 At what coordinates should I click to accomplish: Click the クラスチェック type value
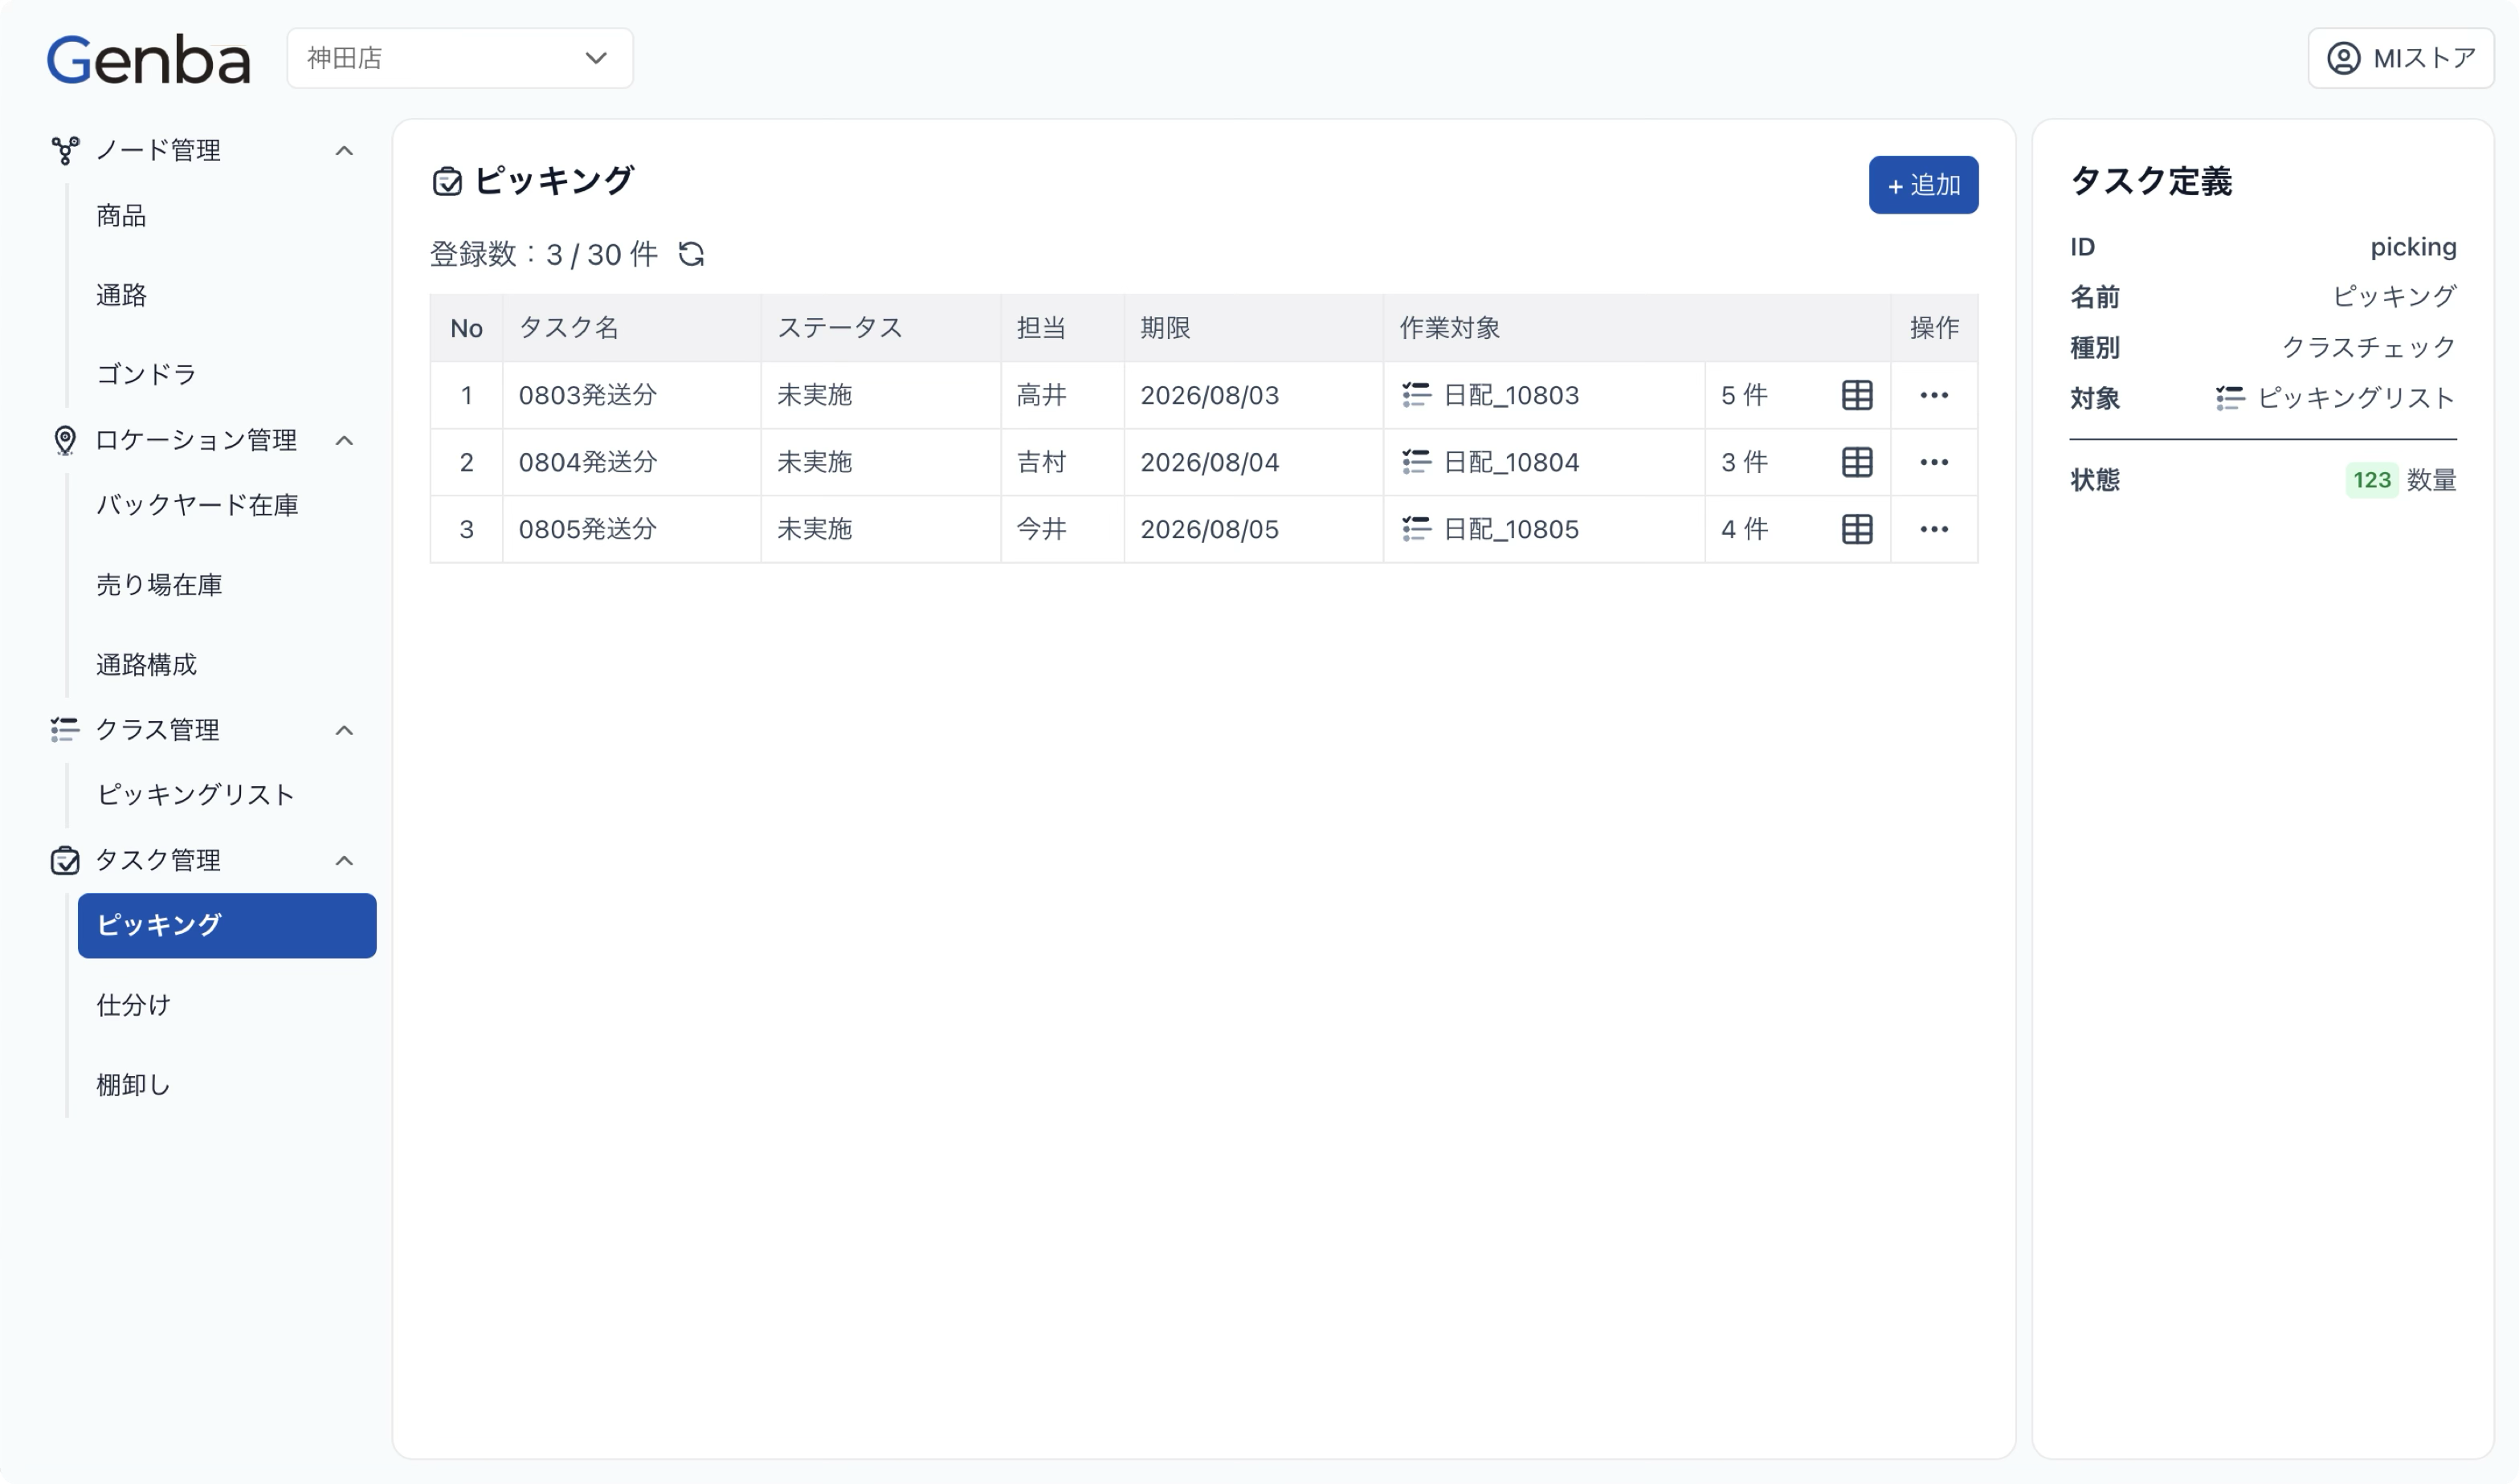coord(2369,347)
